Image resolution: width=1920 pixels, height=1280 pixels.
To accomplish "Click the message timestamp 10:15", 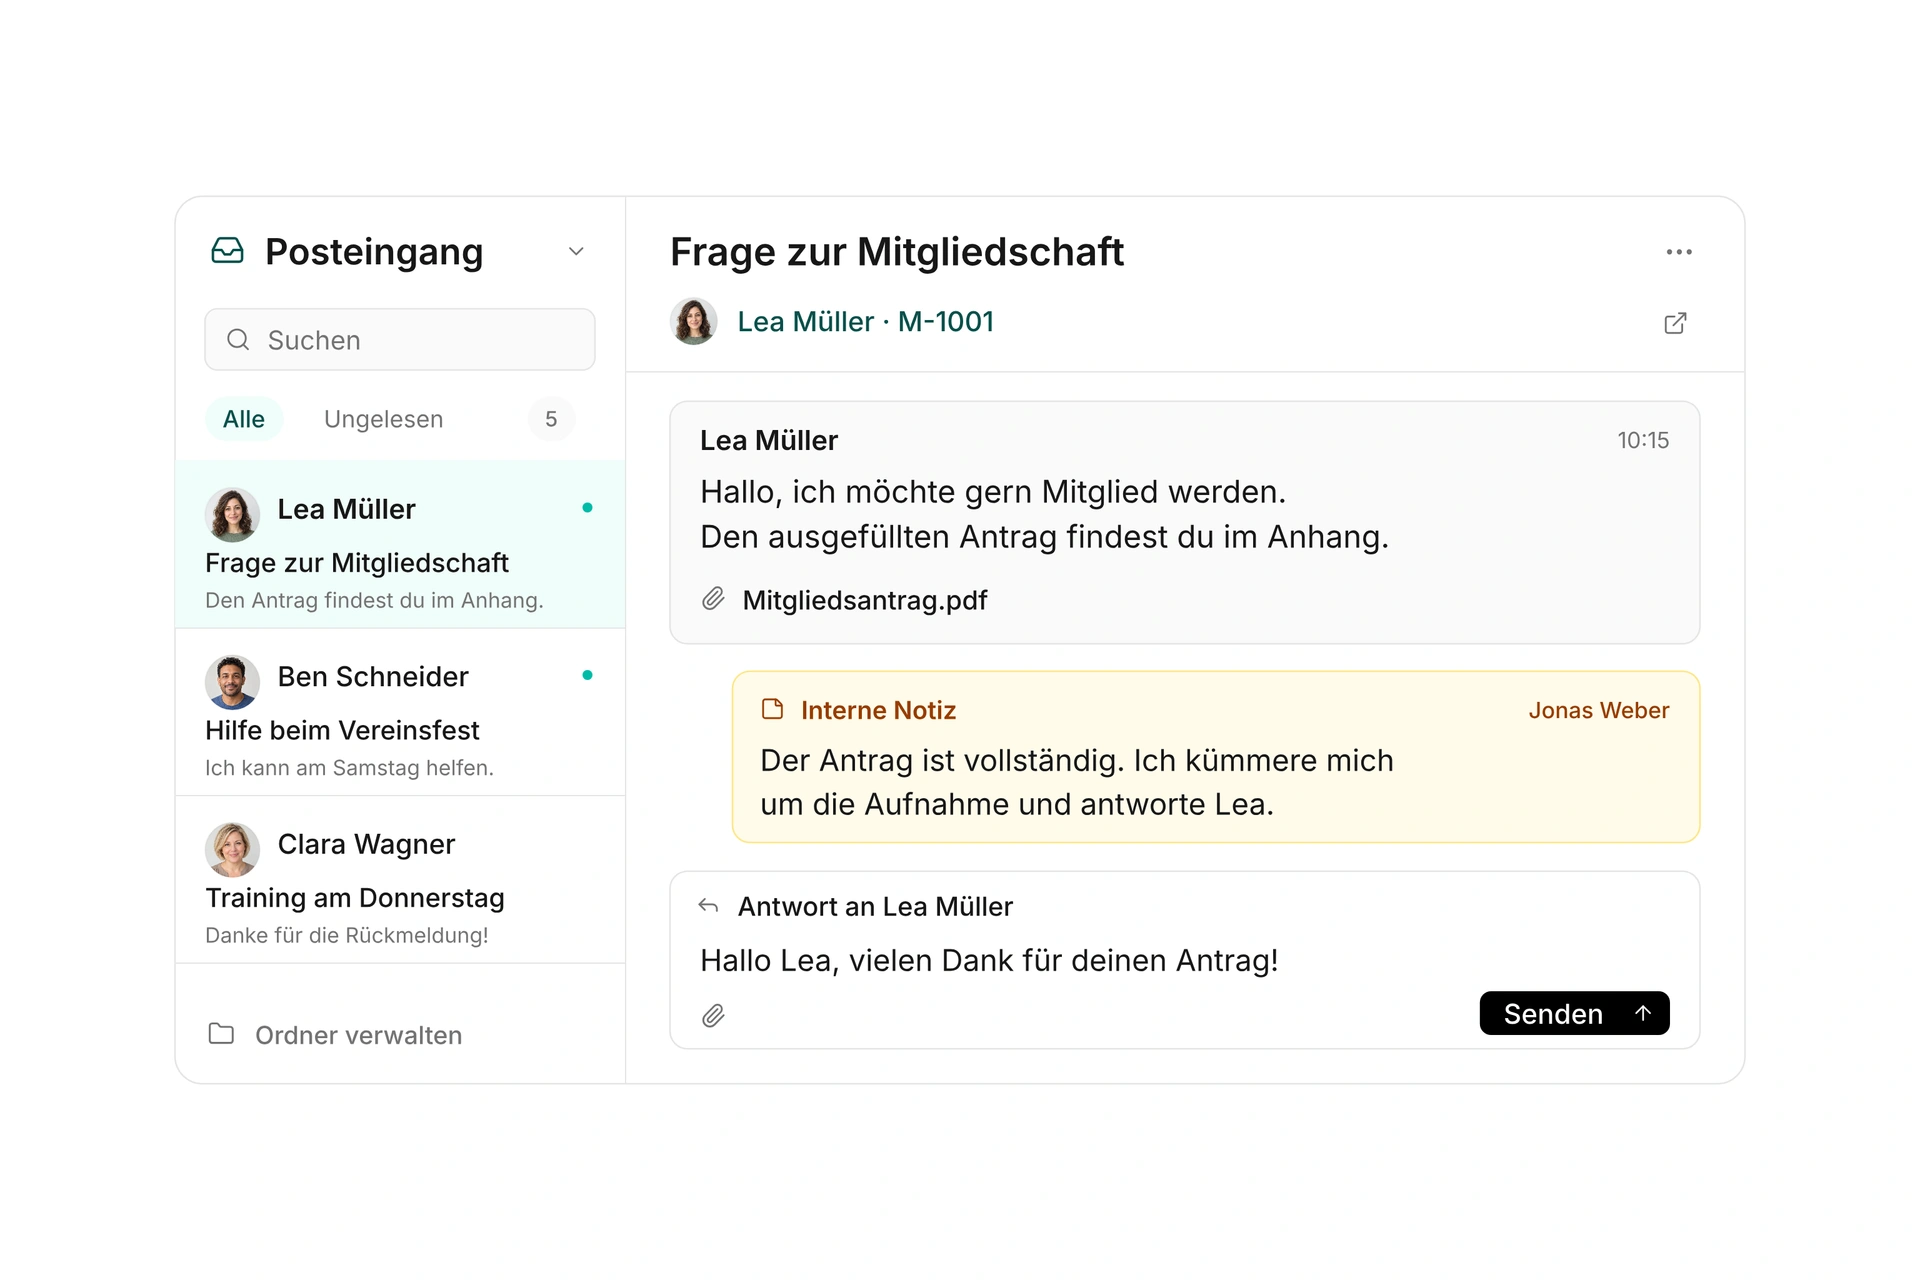I will 1643,440.
